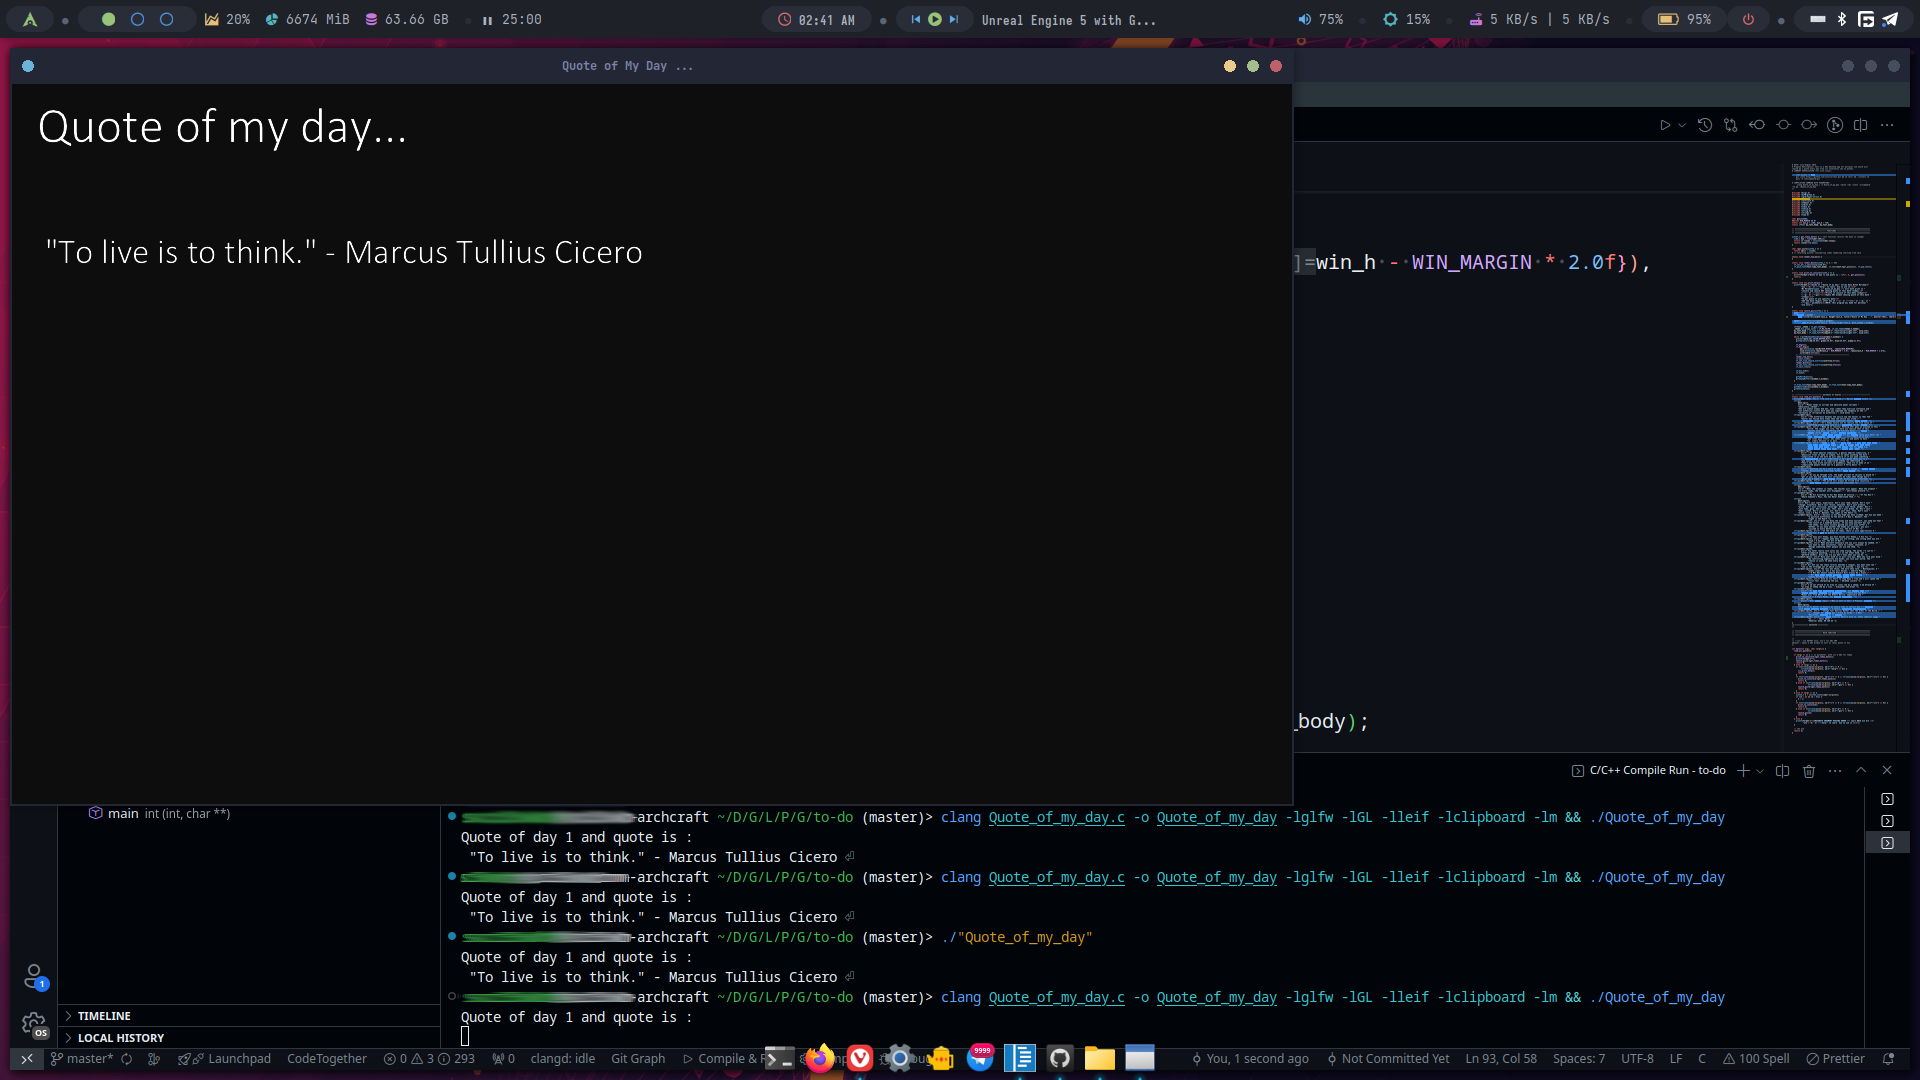
Task: Click the compare changes icon in editor toolbar
Action: click(1731, 125)
